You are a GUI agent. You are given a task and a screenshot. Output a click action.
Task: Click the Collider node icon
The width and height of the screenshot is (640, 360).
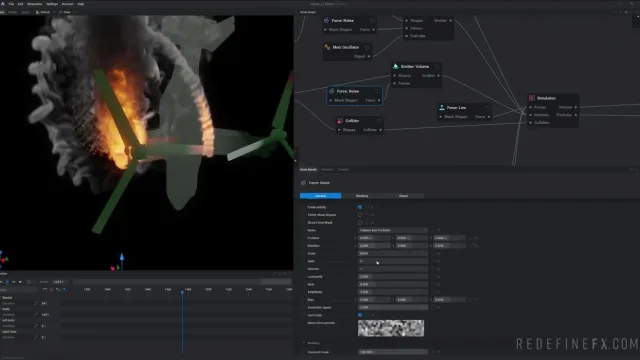tap(340, 120)
